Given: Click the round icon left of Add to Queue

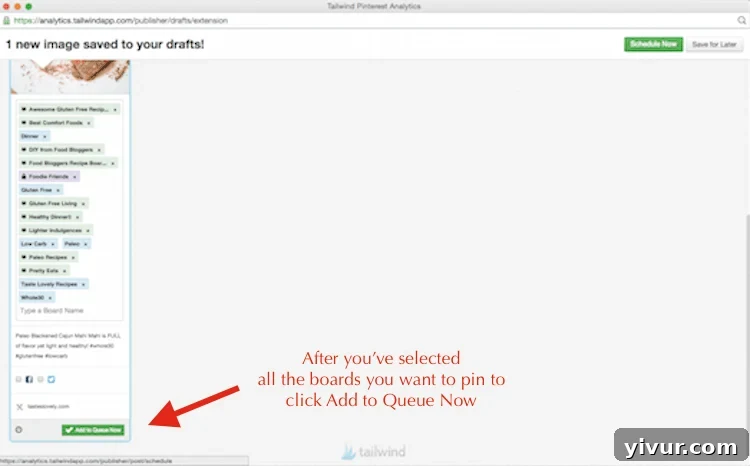Looking at the screenshot, I should tap(19, 430).
